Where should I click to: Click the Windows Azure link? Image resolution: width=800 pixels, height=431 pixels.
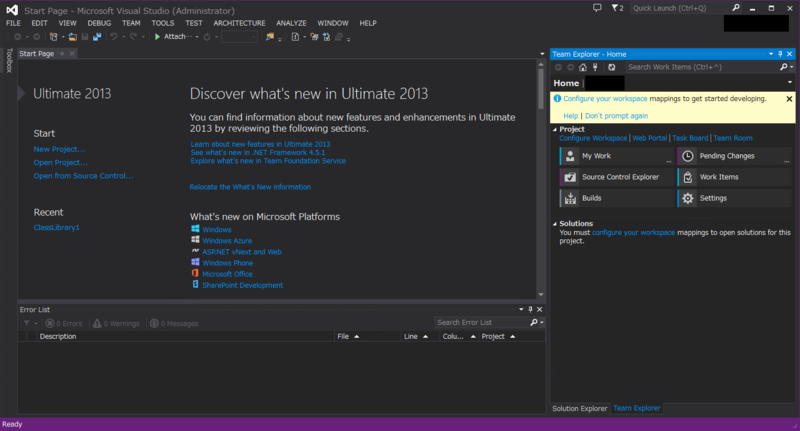pos(227,241)
